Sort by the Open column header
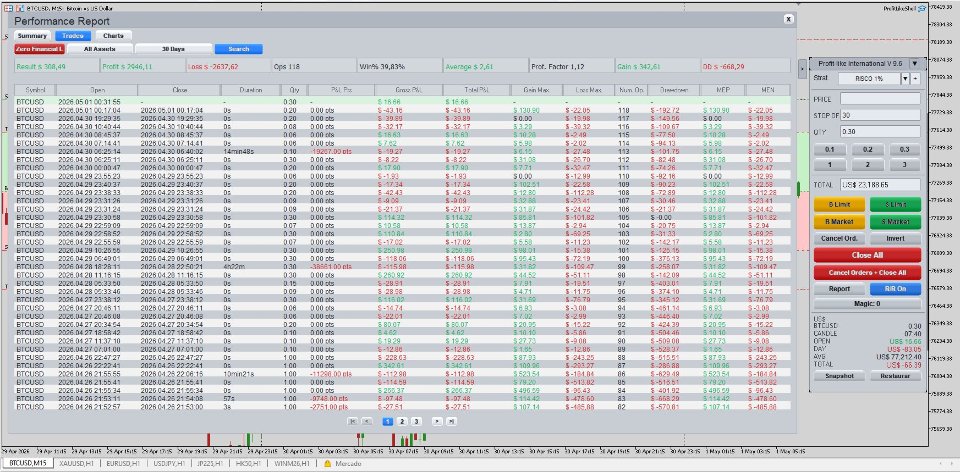960x472 pixels. pos(97,90)
